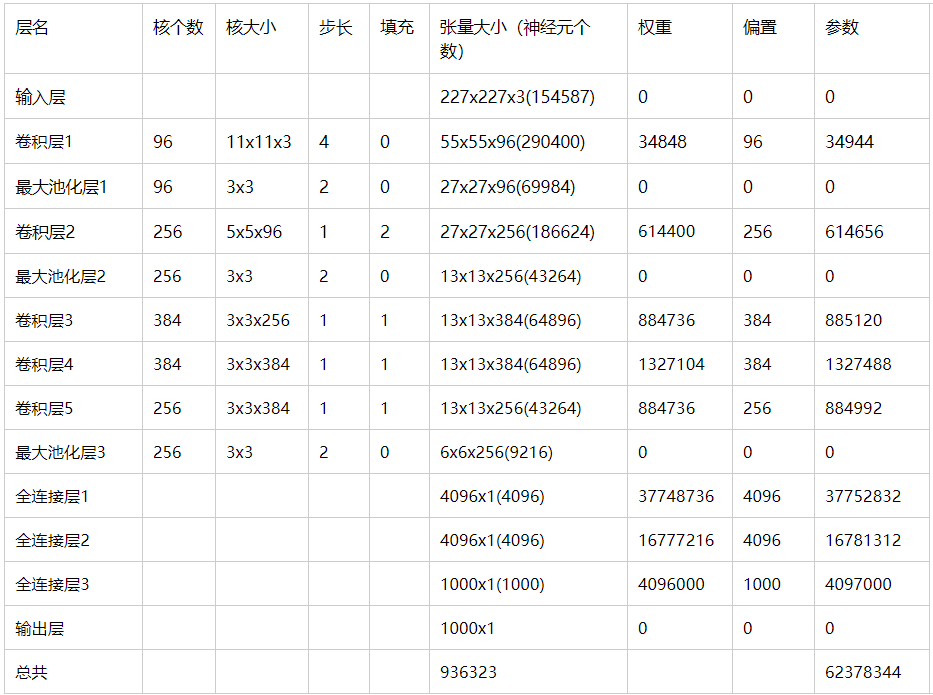This screenshot has width=933, height=695.
Task: Select the 27x27x256(186624) cell
Action: click(517, 231)
